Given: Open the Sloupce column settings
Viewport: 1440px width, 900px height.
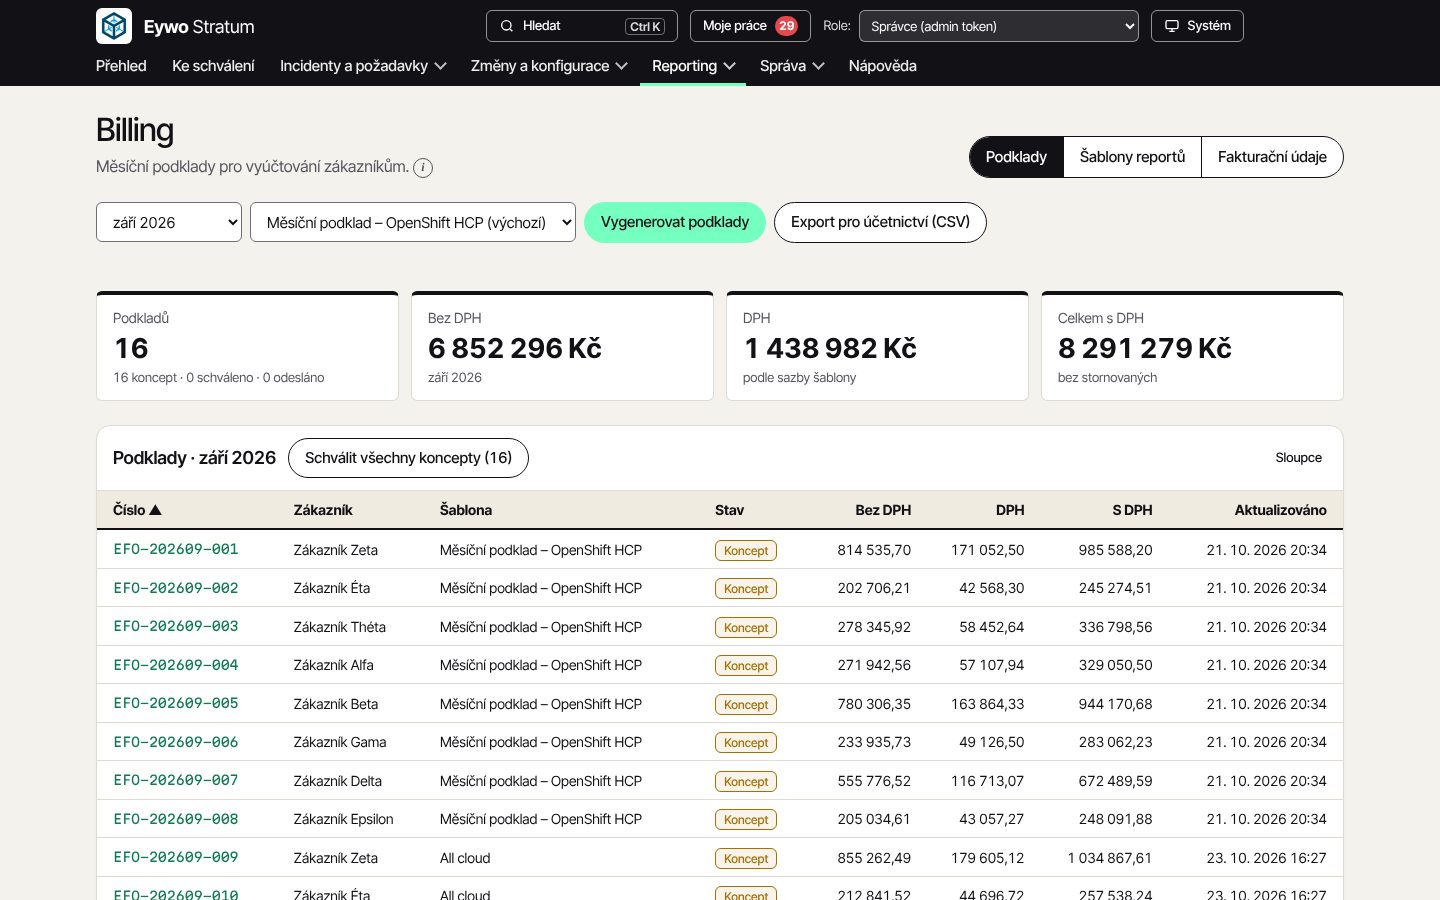Looking at the screenshot, I should click(1298, 458).
